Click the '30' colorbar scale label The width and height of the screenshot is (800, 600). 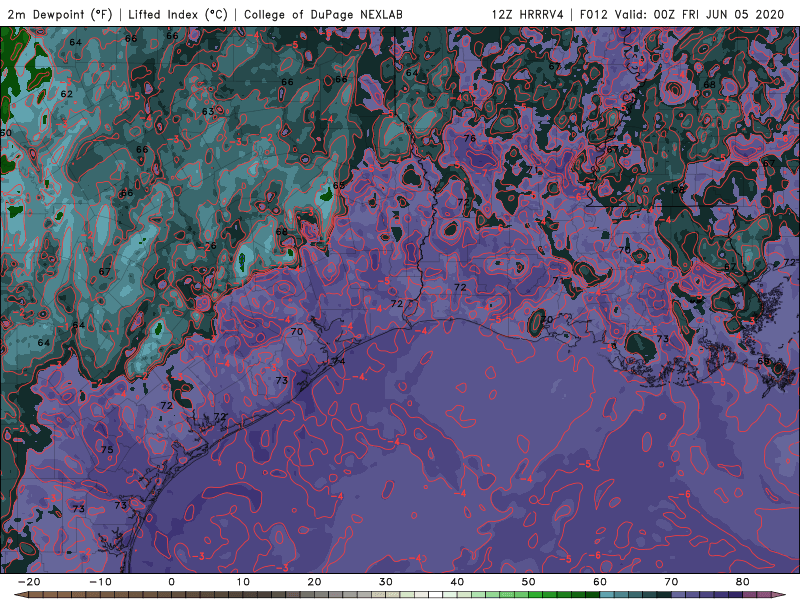pos(386,582)
